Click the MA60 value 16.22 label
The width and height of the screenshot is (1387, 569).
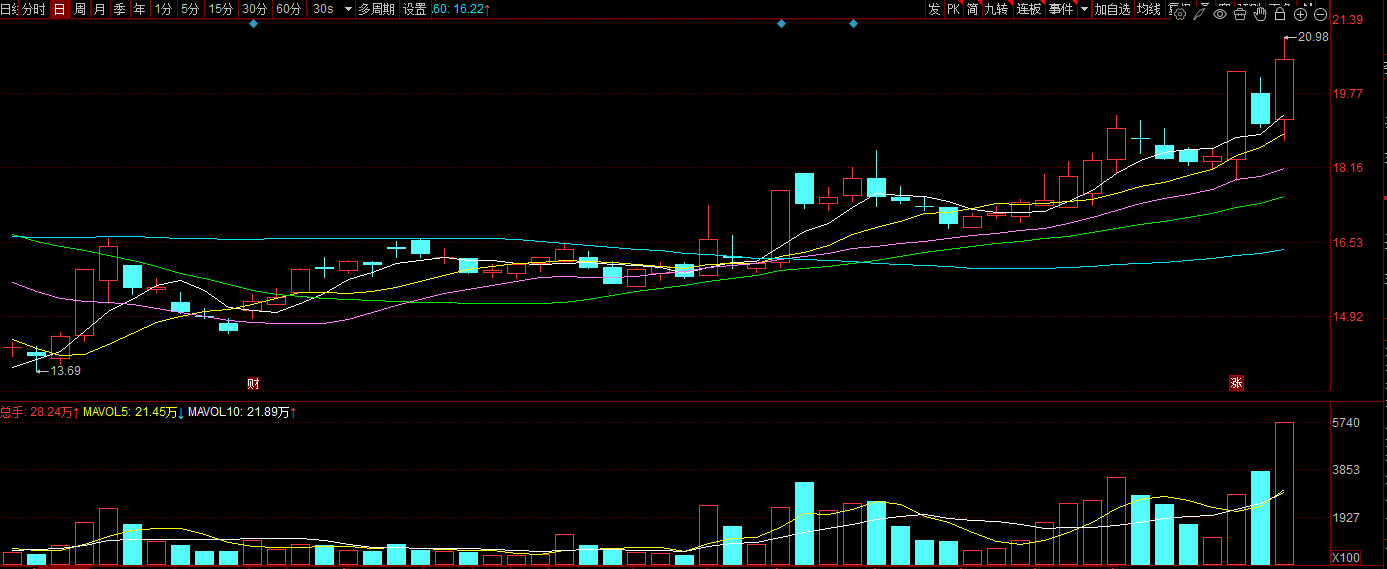point(460,9)
